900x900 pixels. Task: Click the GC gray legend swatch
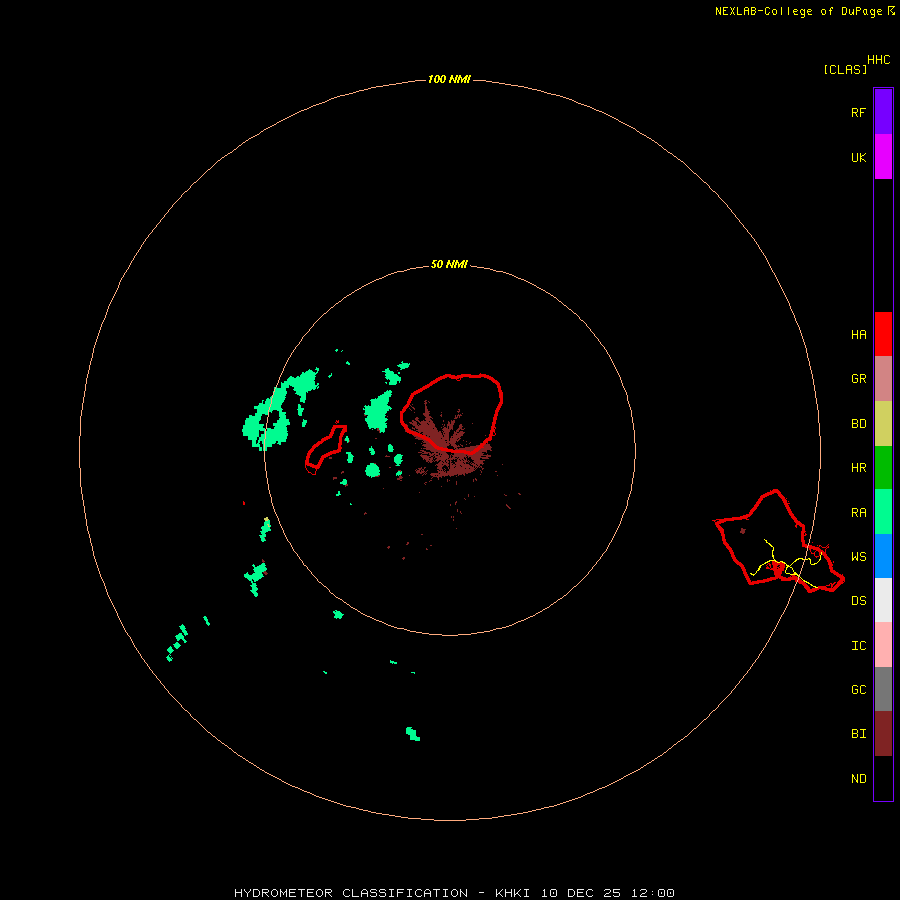883,689
